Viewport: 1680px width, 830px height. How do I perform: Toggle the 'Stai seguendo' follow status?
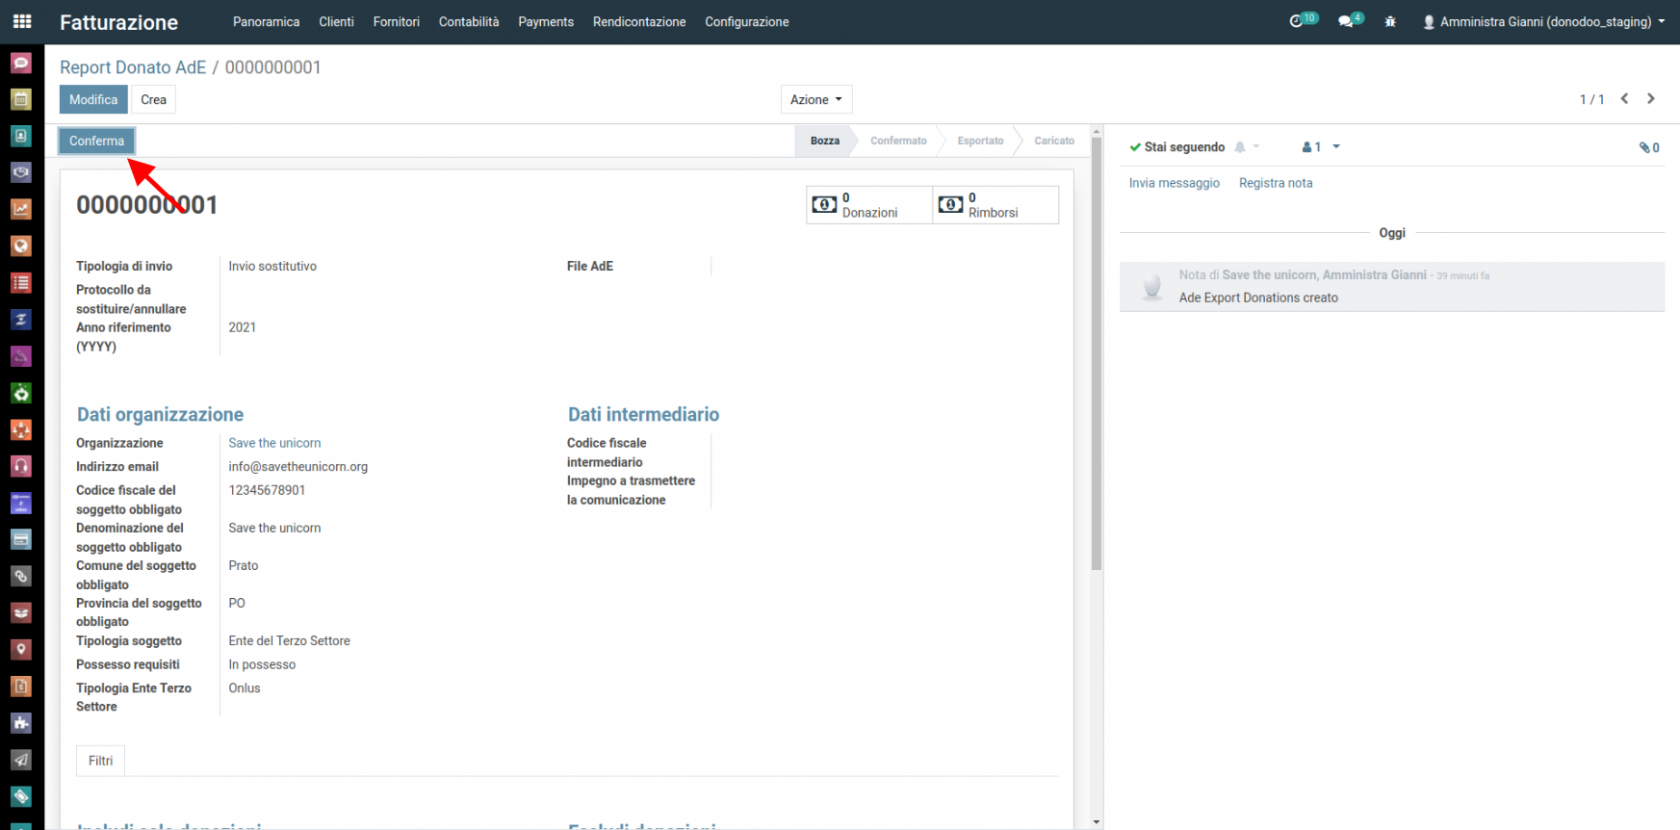1177,147
